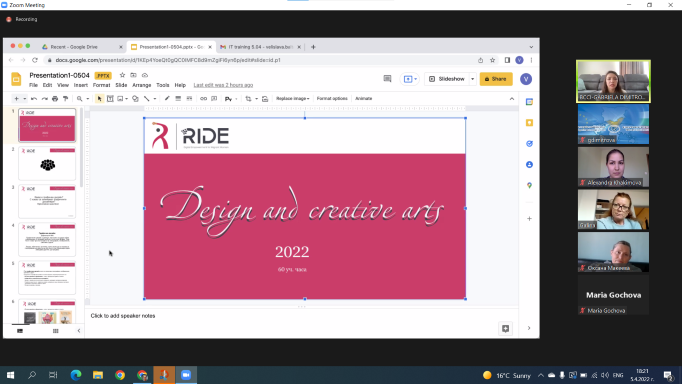Open the comment history icon
This screenshot has width=682, height=384.
pos(387,79)
